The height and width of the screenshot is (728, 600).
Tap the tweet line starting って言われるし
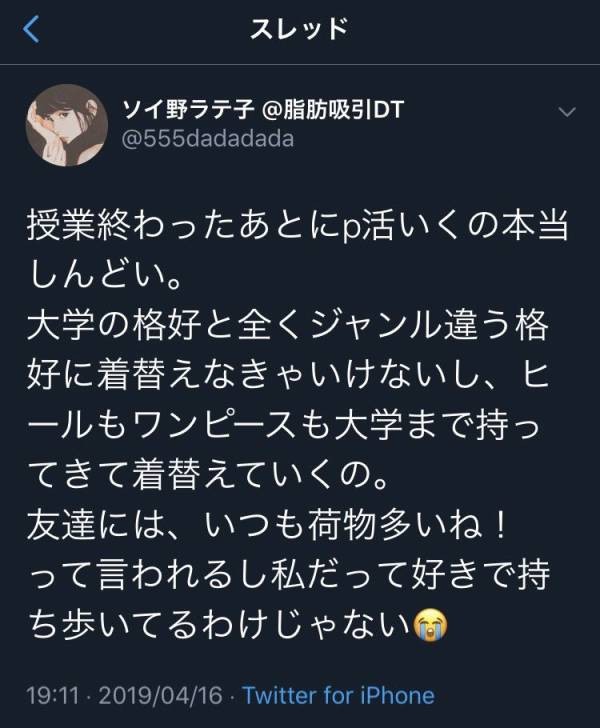[x=290, y=575]
